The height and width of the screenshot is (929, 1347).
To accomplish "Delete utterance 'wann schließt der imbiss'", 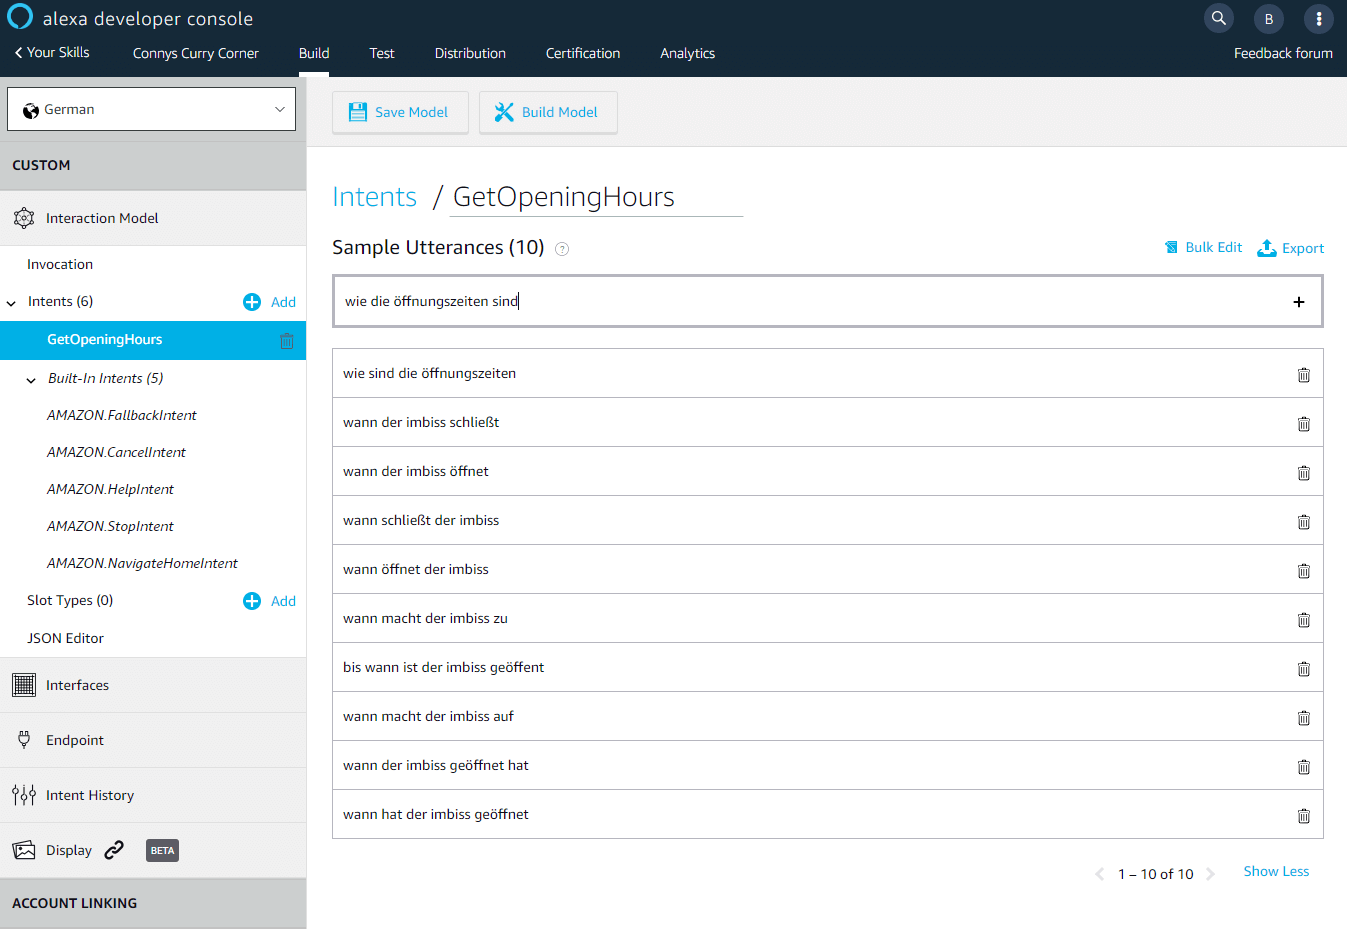I will click(1304, 522).
